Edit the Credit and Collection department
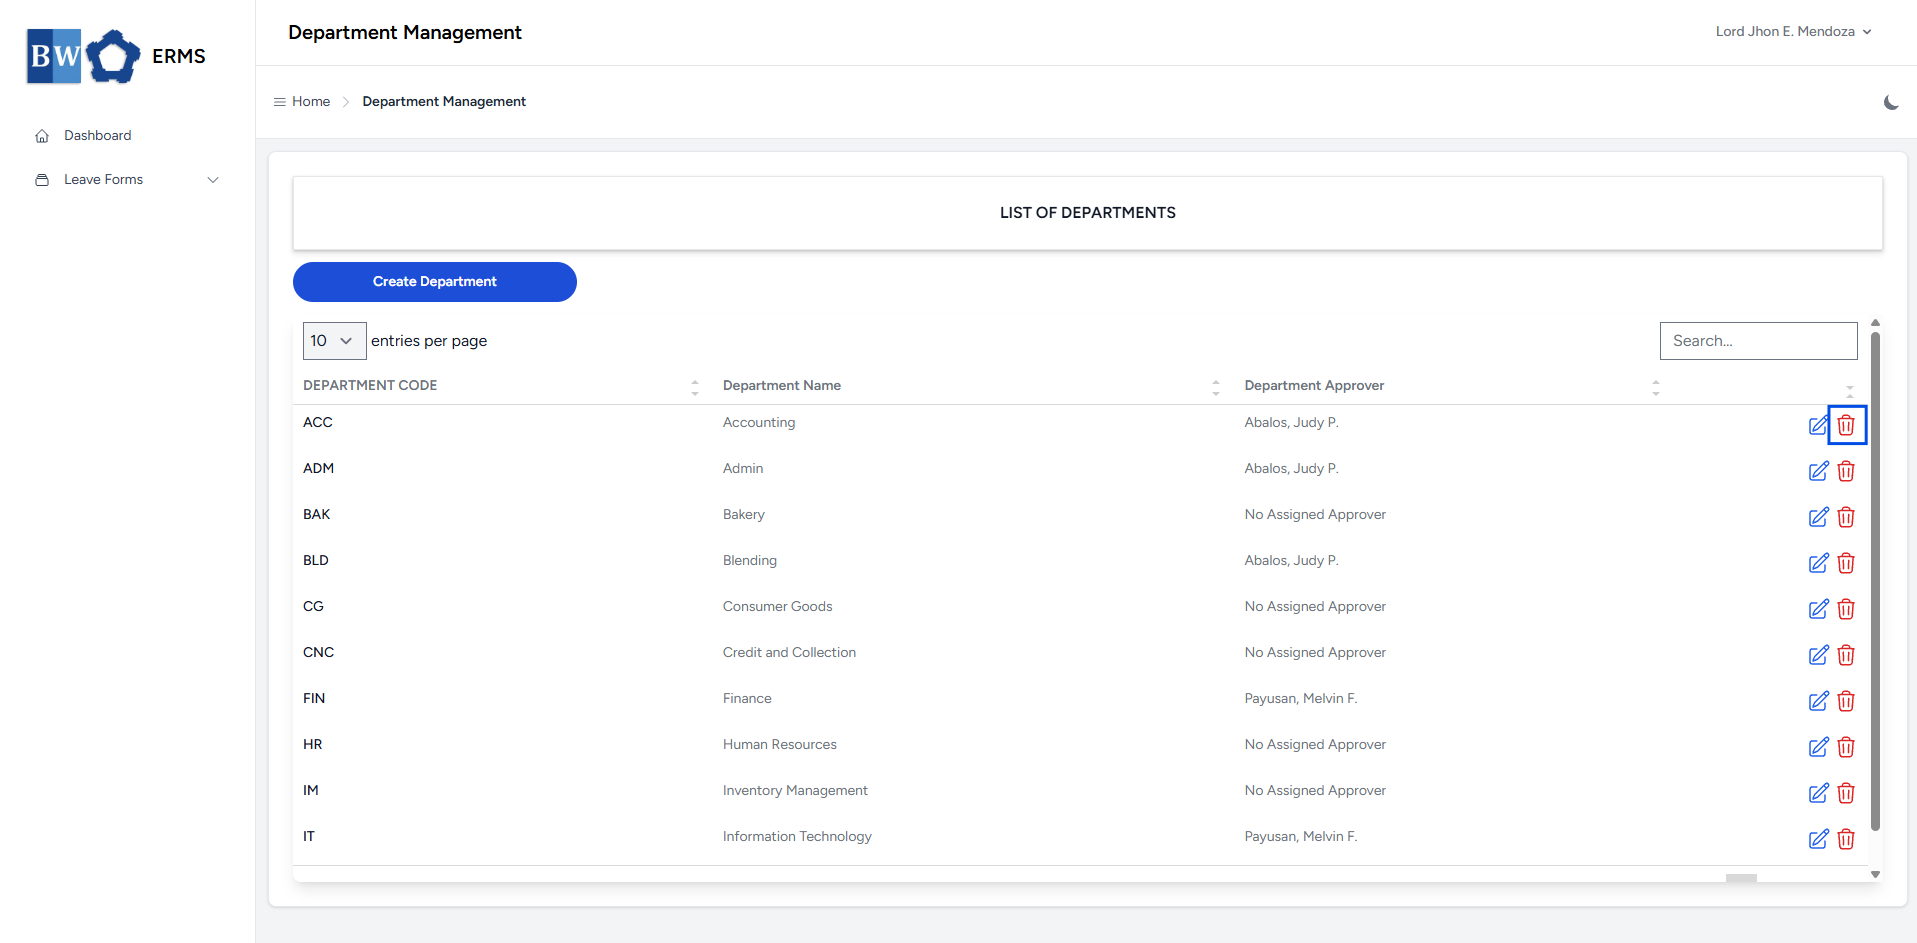1917x943 pixels. click(x=1818, y=655)
